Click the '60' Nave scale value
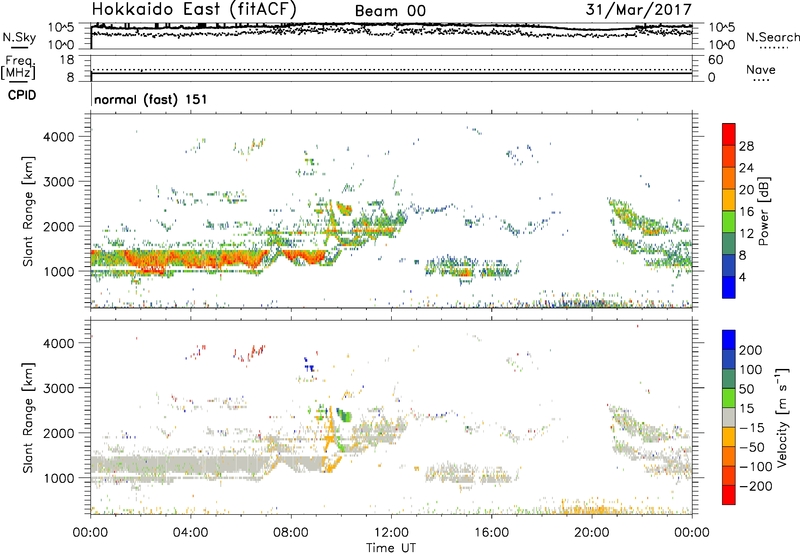This screenshot has height=554, width=800. (716, 60)
